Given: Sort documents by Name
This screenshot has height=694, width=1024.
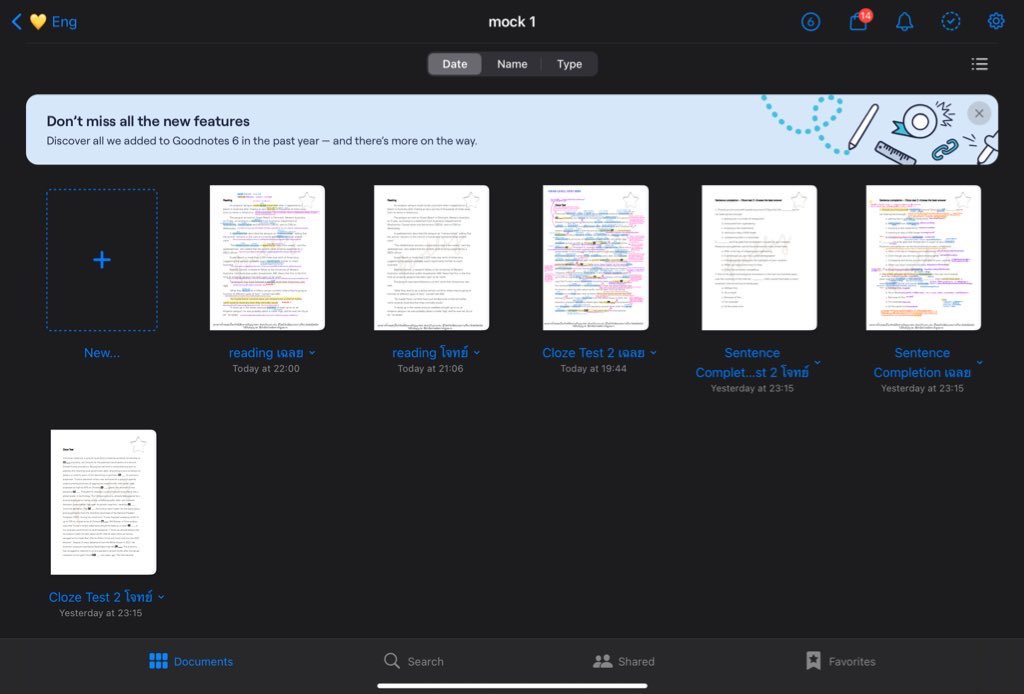Looking at the screenshot, I should [x=512, y=64].
